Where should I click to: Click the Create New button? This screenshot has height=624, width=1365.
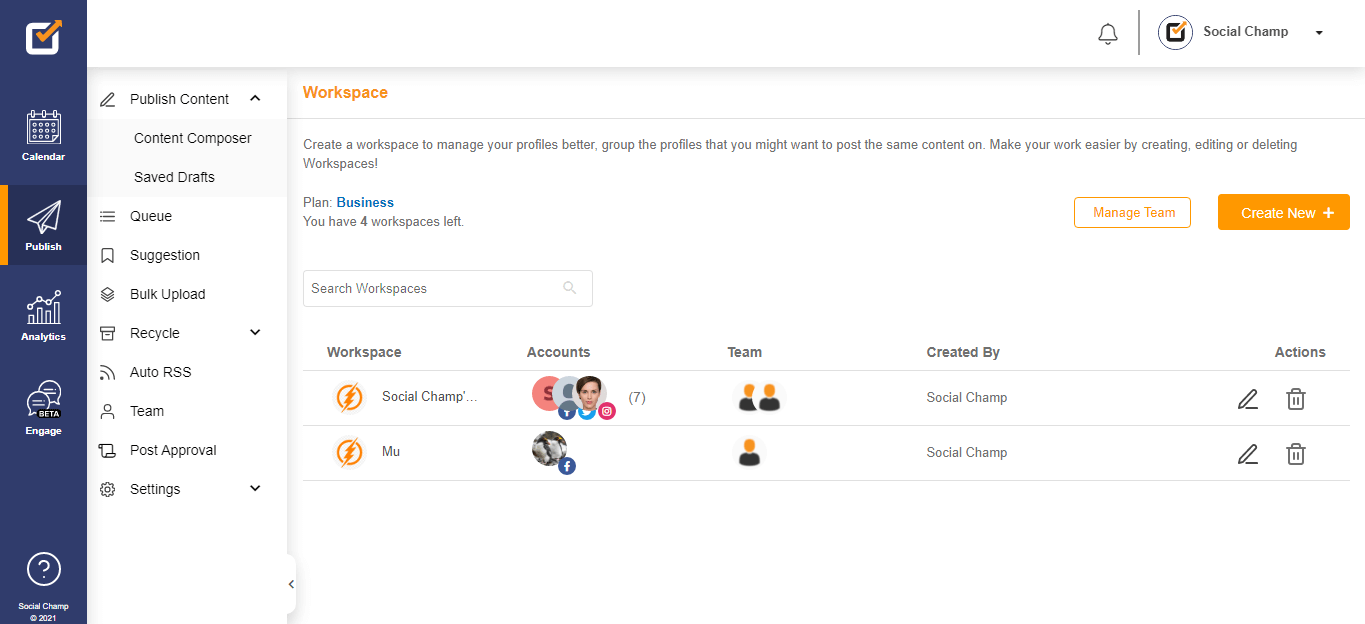tap(1284, 212)
